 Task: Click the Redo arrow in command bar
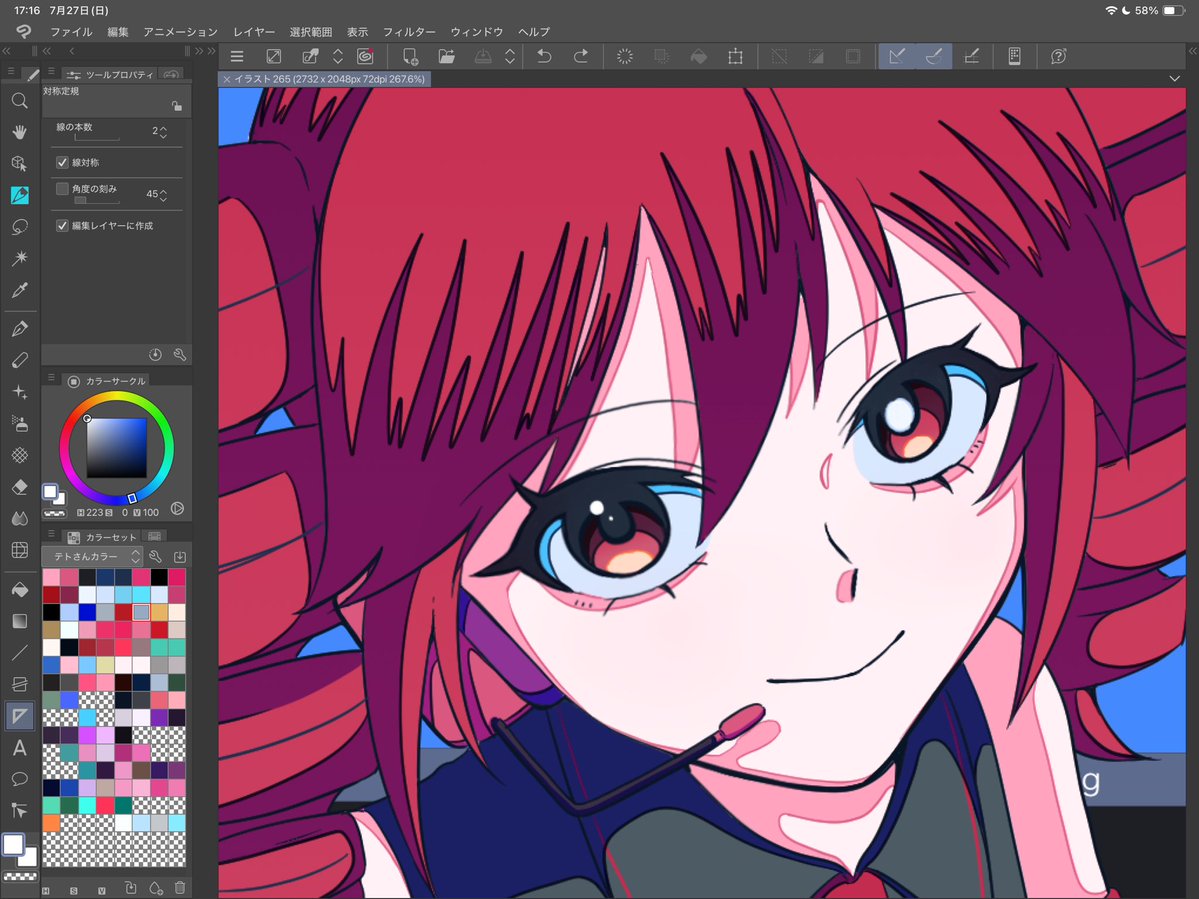pos(581,56)
